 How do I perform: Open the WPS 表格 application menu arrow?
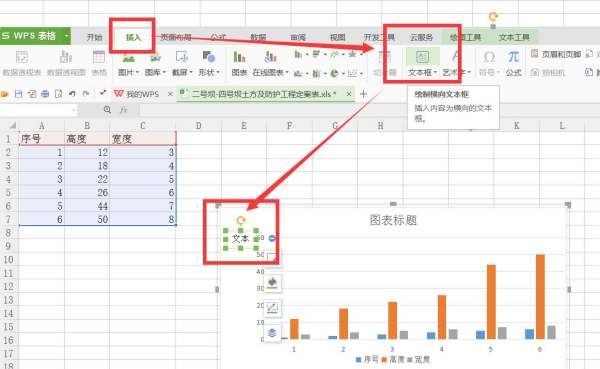click(x=67, y=36)
